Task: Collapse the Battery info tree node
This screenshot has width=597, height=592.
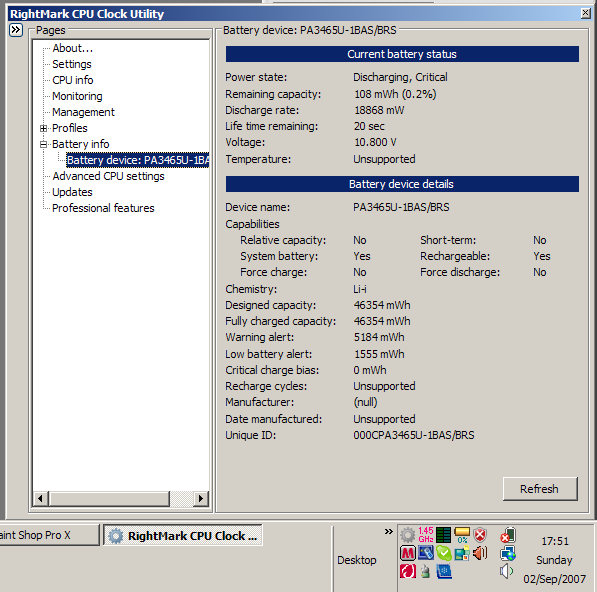Action: 43,144
